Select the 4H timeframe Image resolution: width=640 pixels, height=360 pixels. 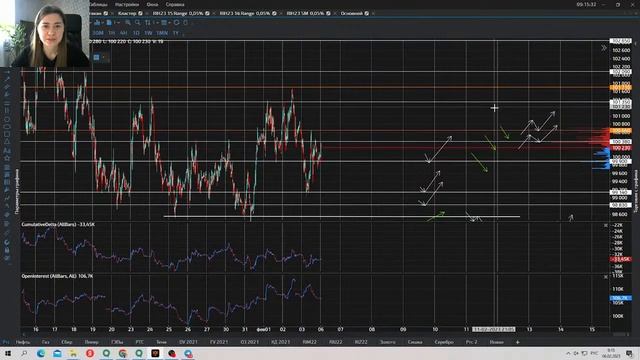(x=123, y=33)
